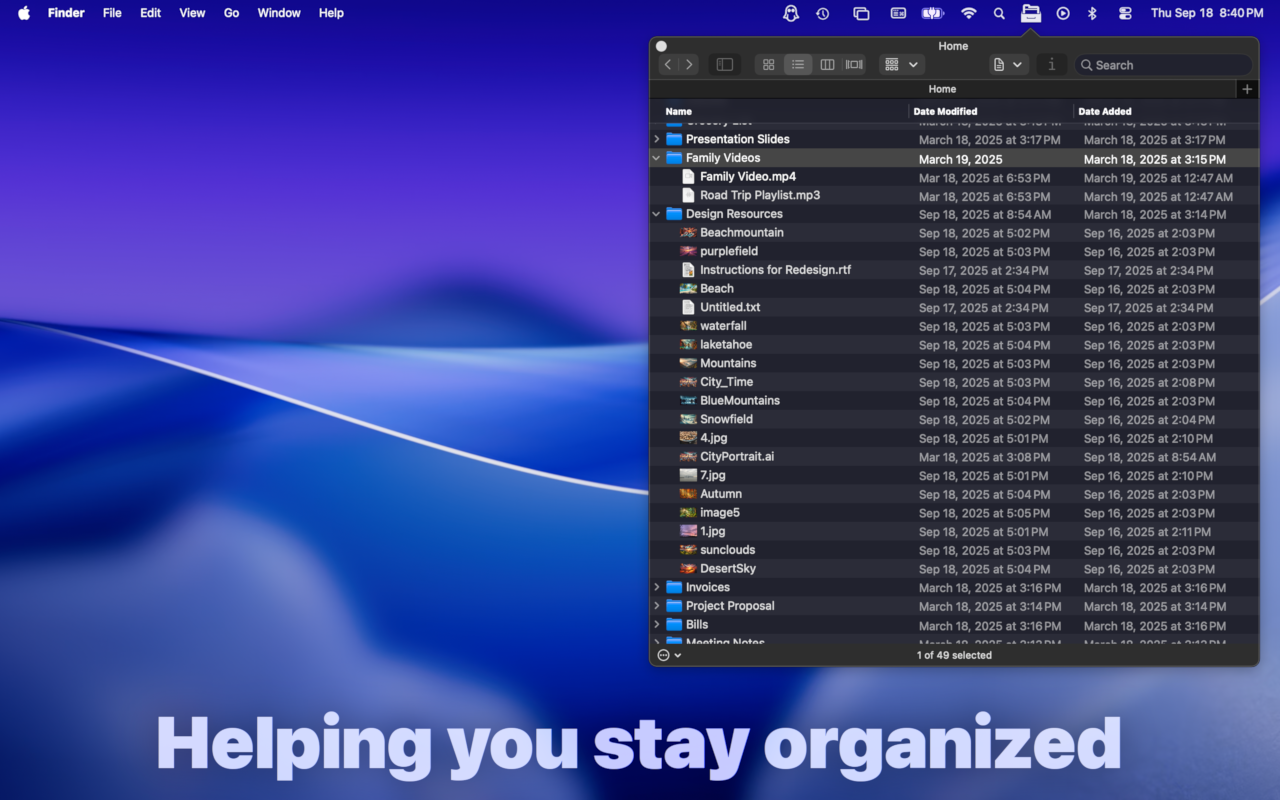Collapse the Family Videos folder
Screen dimensions: 1280x800
tap(656, 158)
